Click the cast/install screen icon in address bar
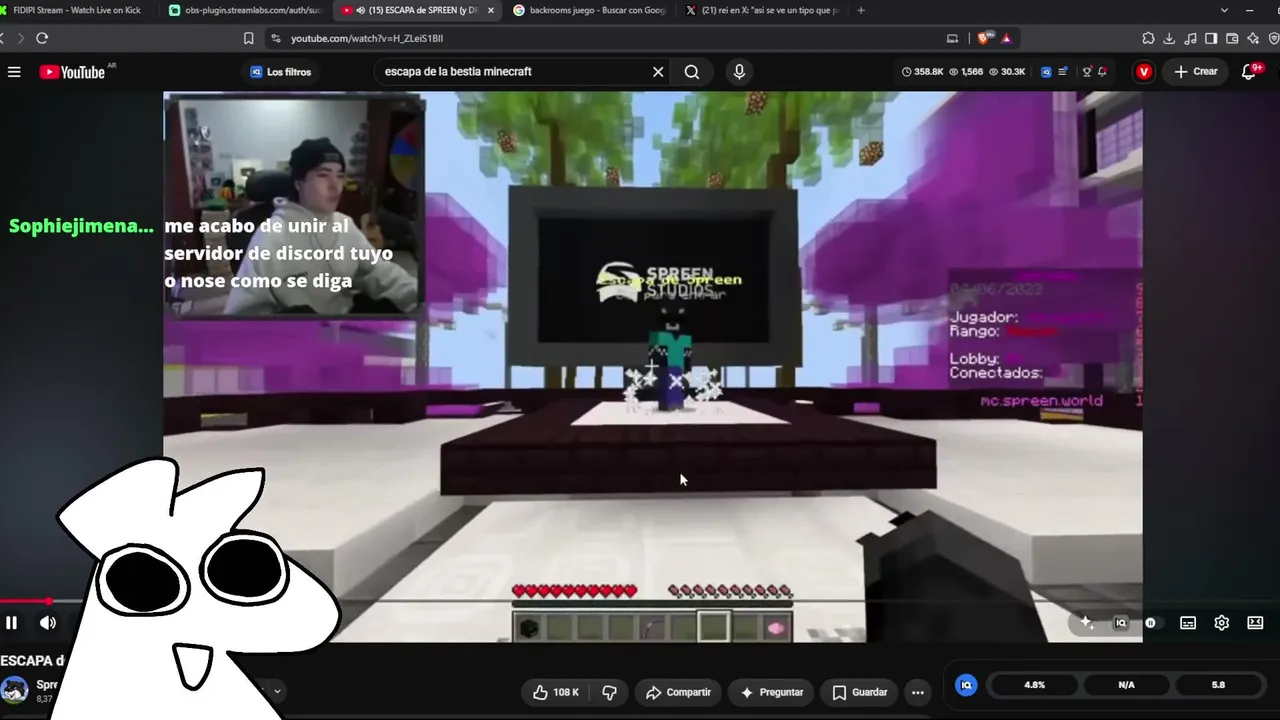The image size is (1280, 720). click(x=952, y=38)
